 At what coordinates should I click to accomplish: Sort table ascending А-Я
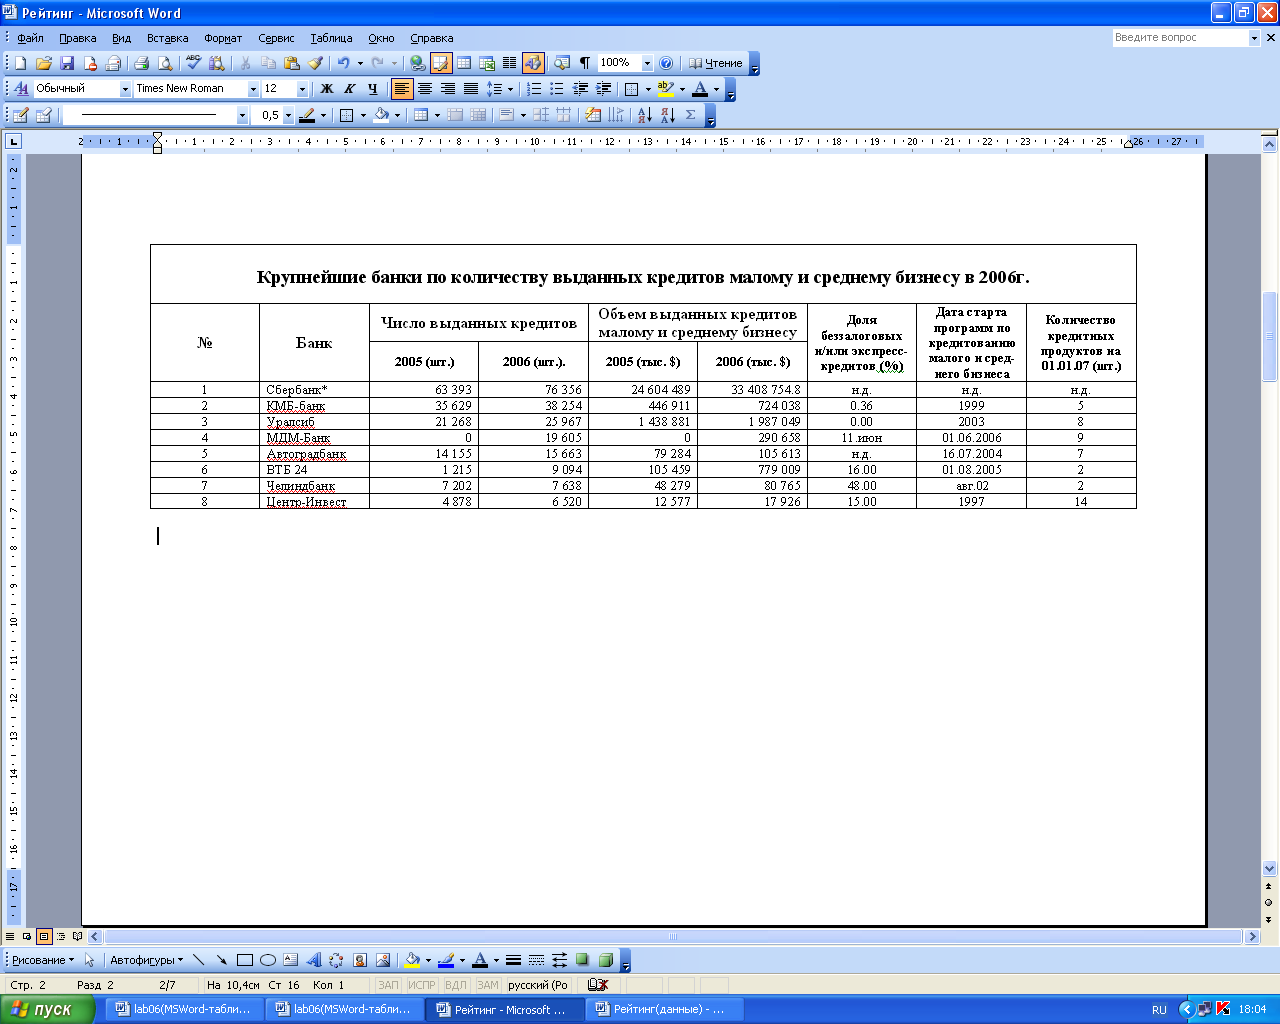tap(644, 115)
